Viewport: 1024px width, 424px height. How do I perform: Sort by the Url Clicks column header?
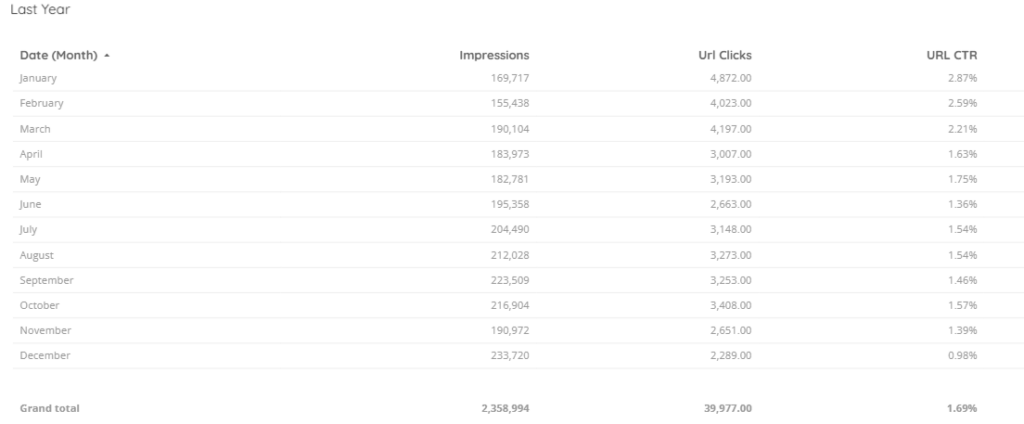pos(724,55)
